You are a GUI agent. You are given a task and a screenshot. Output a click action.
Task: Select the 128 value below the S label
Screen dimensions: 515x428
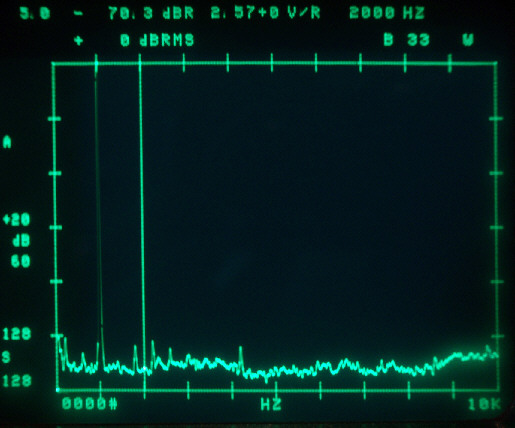[17, 380]
